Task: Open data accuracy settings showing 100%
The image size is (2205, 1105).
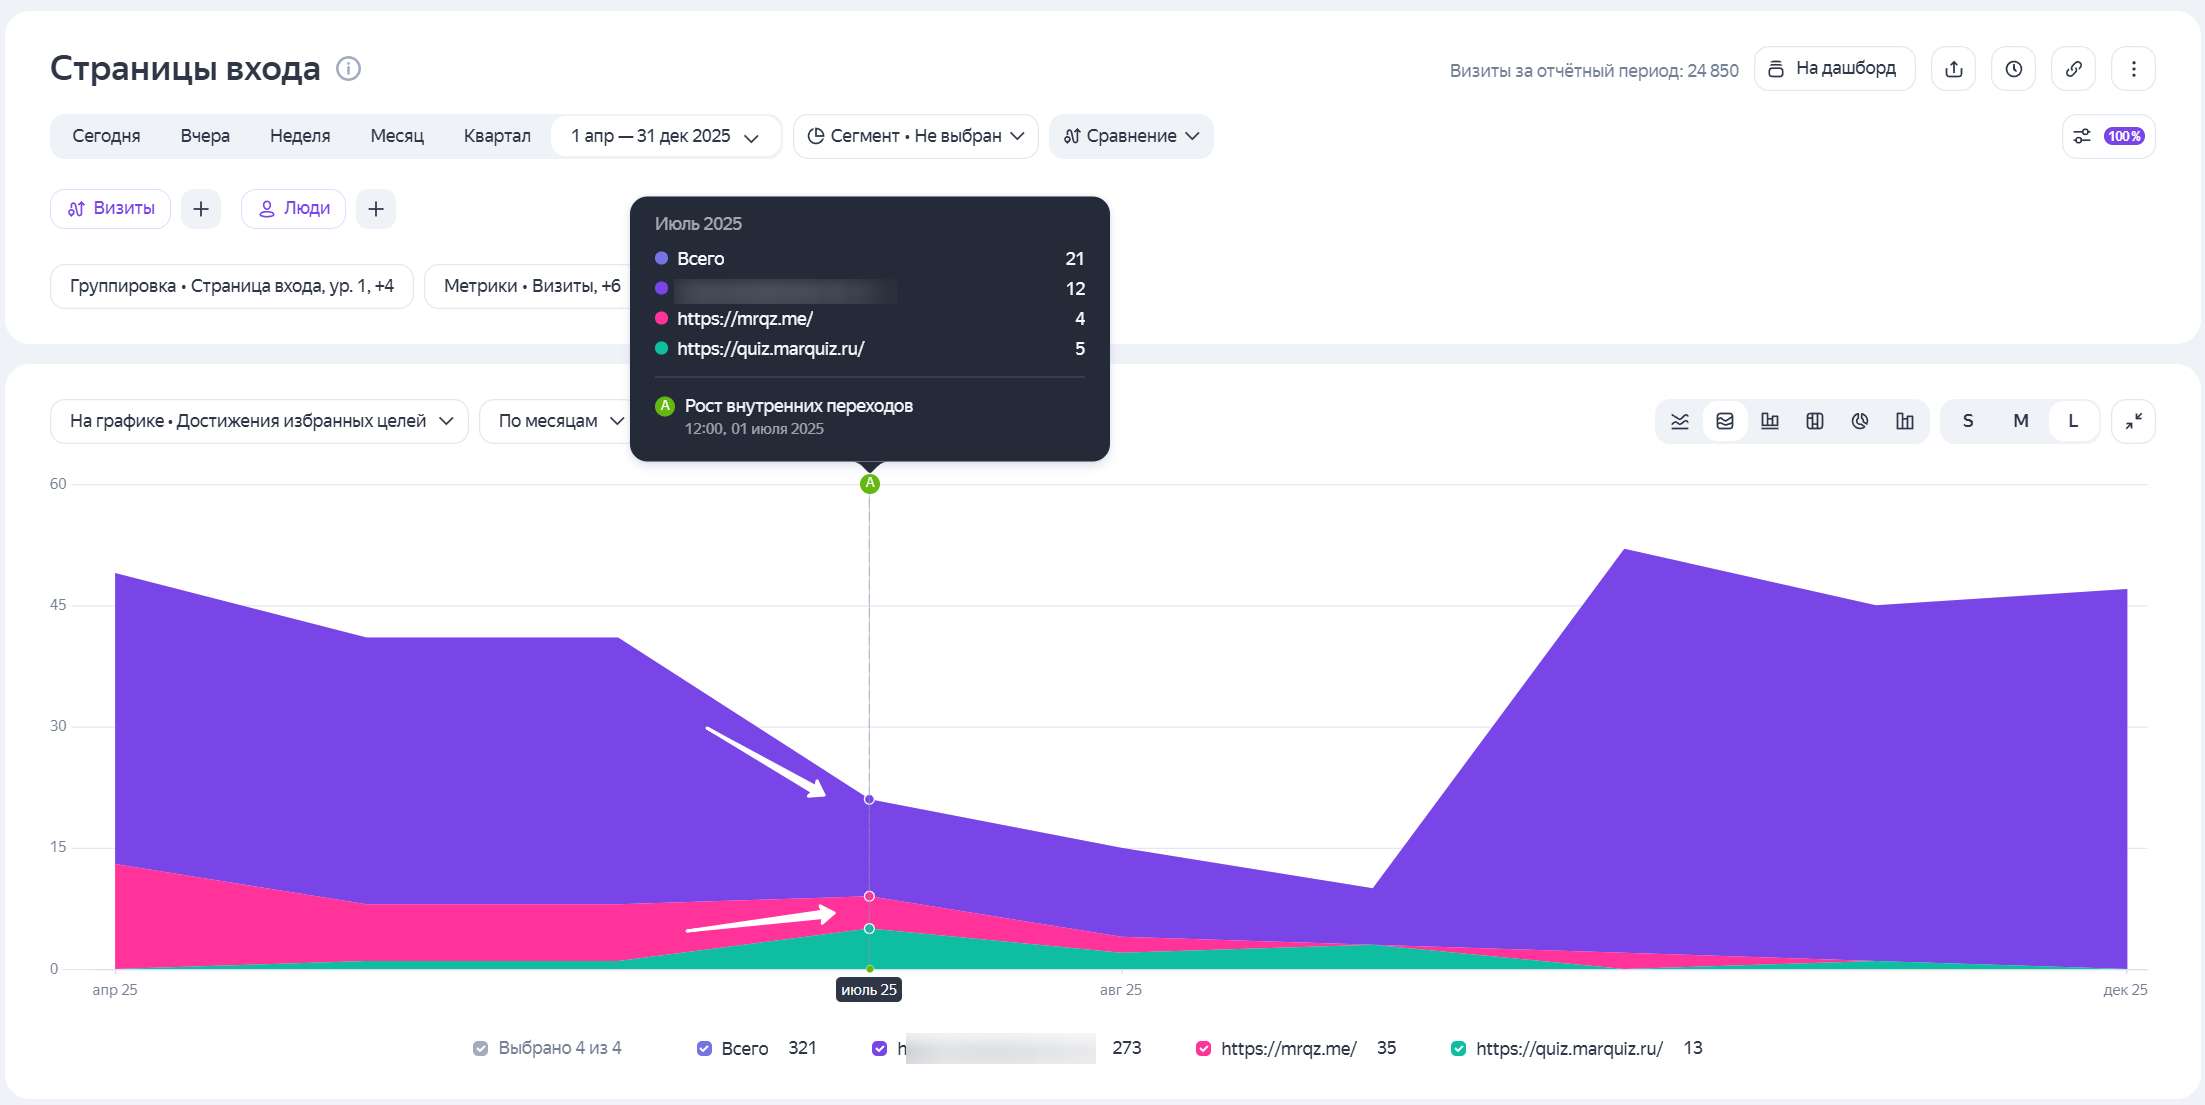Action: (x=2109, y=136)
